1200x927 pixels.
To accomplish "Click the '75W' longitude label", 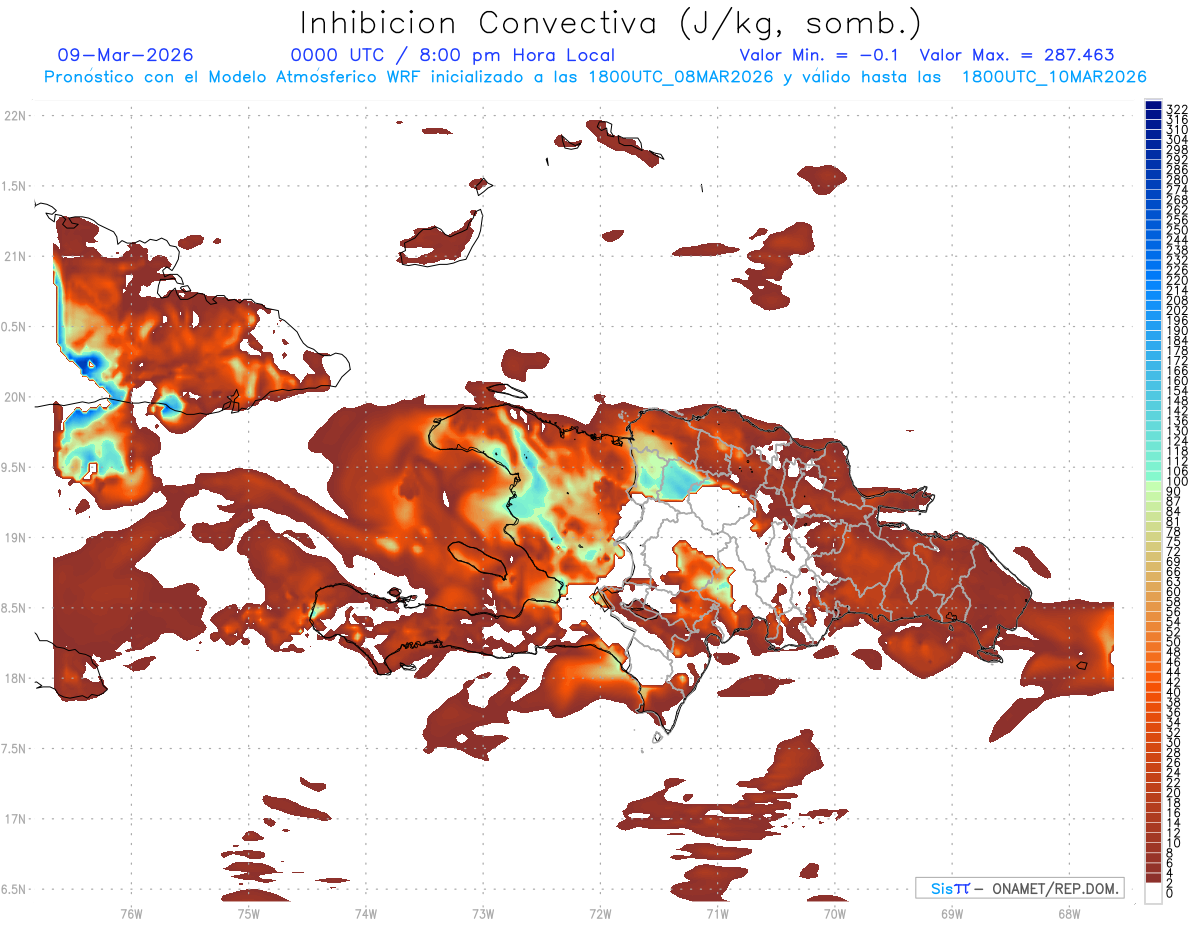I will coord(248,913).
